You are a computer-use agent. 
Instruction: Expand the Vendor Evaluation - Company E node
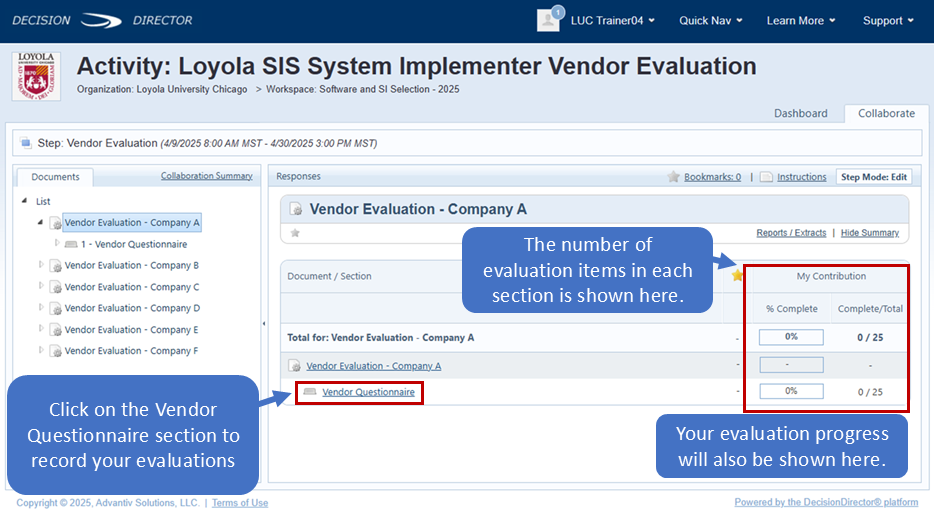click(x=41, y=328)
